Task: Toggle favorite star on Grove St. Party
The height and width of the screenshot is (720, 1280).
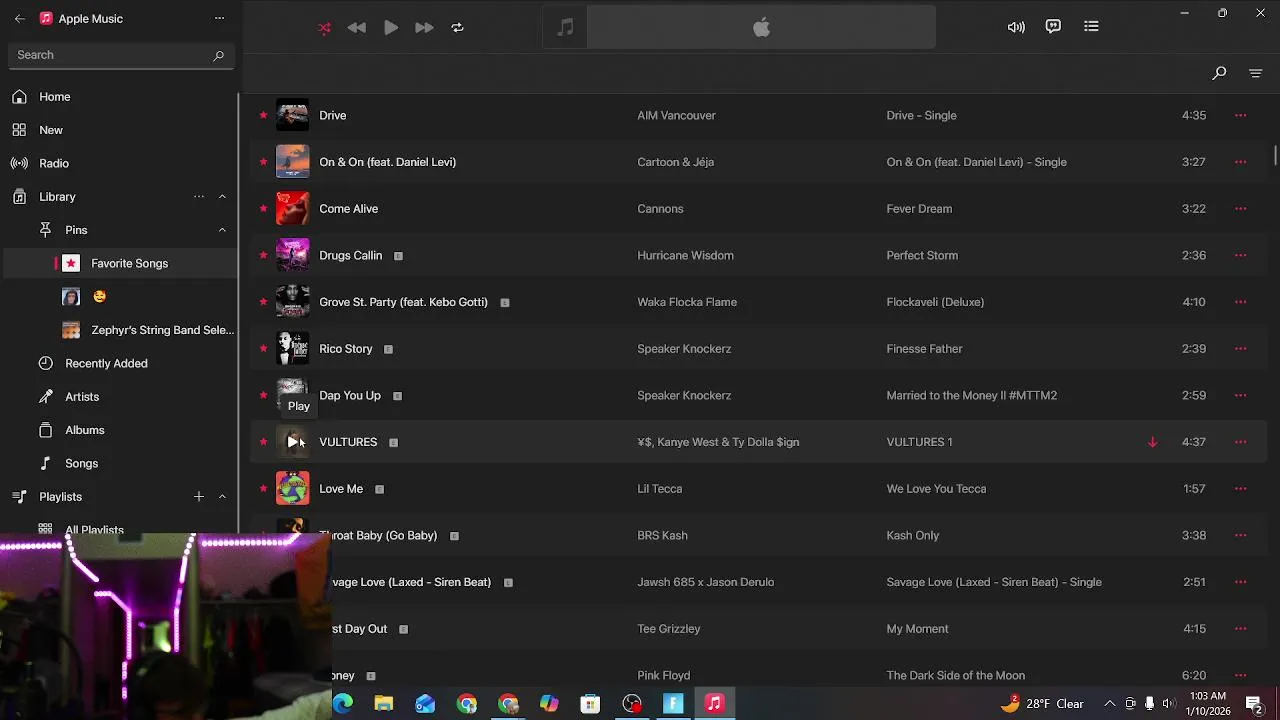Action: 263,301
